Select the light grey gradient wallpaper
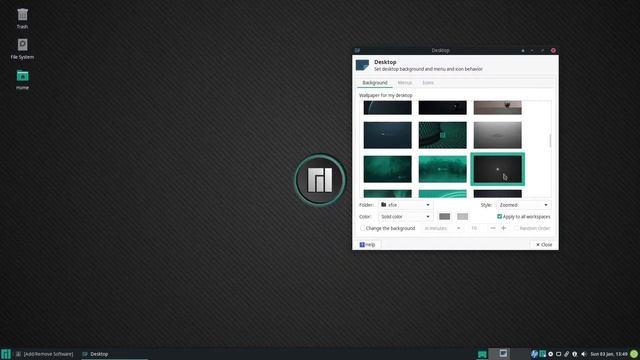 point(497,135)
